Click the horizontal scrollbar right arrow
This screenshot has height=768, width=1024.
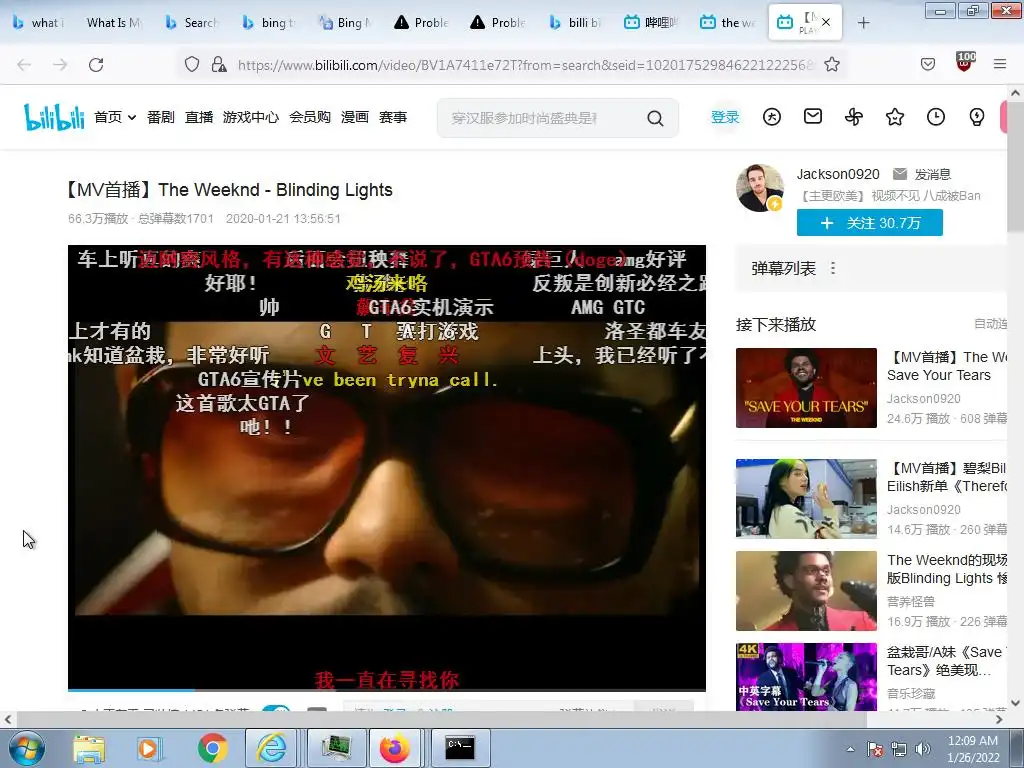(999, 719)
